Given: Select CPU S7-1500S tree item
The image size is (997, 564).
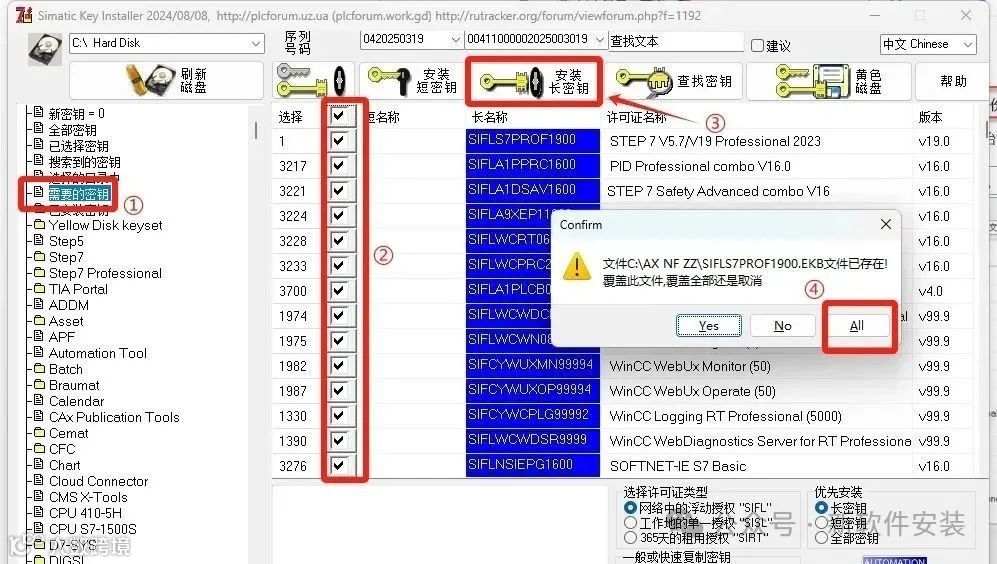Looking at the screenshot, I should pyautogui.click(x=93, y=529).
